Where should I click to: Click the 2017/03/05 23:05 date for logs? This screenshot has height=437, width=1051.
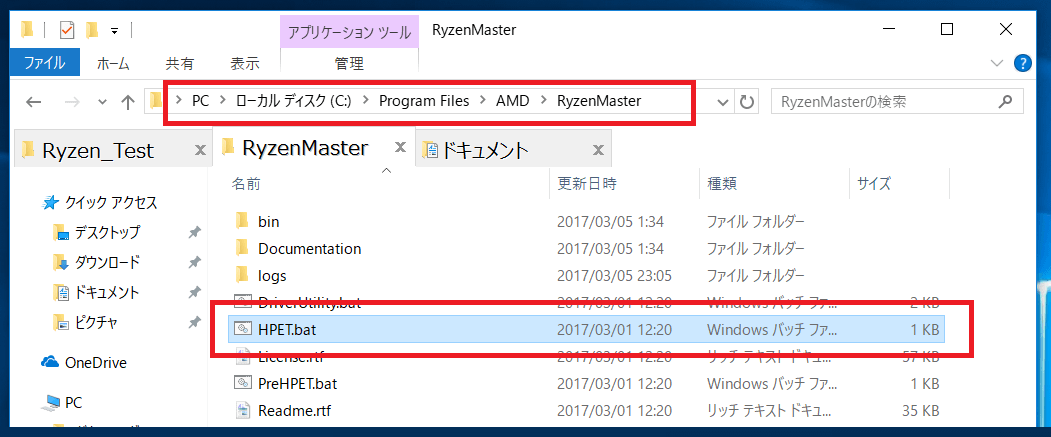(615, 275)
